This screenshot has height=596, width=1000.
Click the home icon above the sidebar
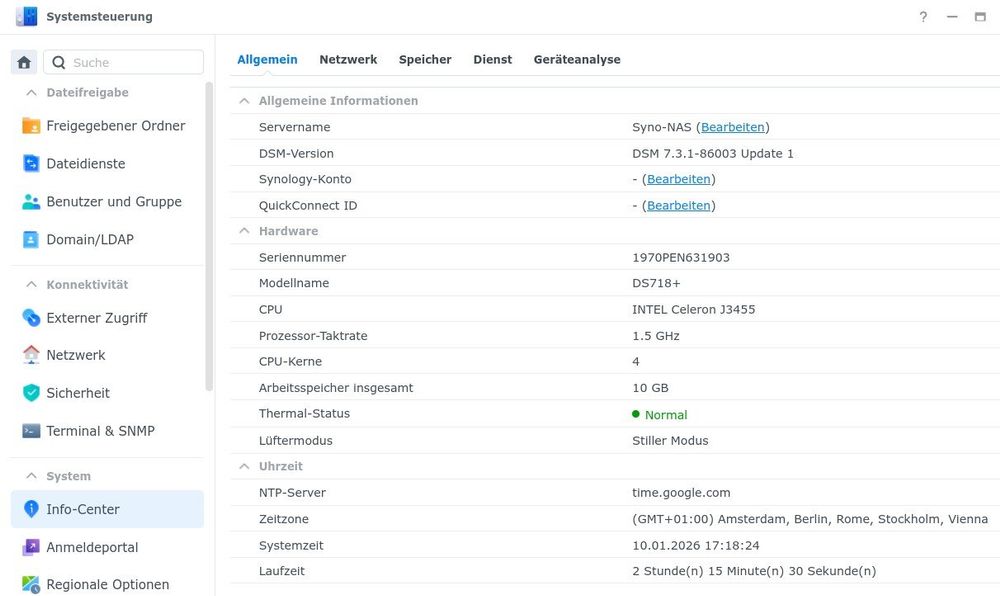(23, 62)
